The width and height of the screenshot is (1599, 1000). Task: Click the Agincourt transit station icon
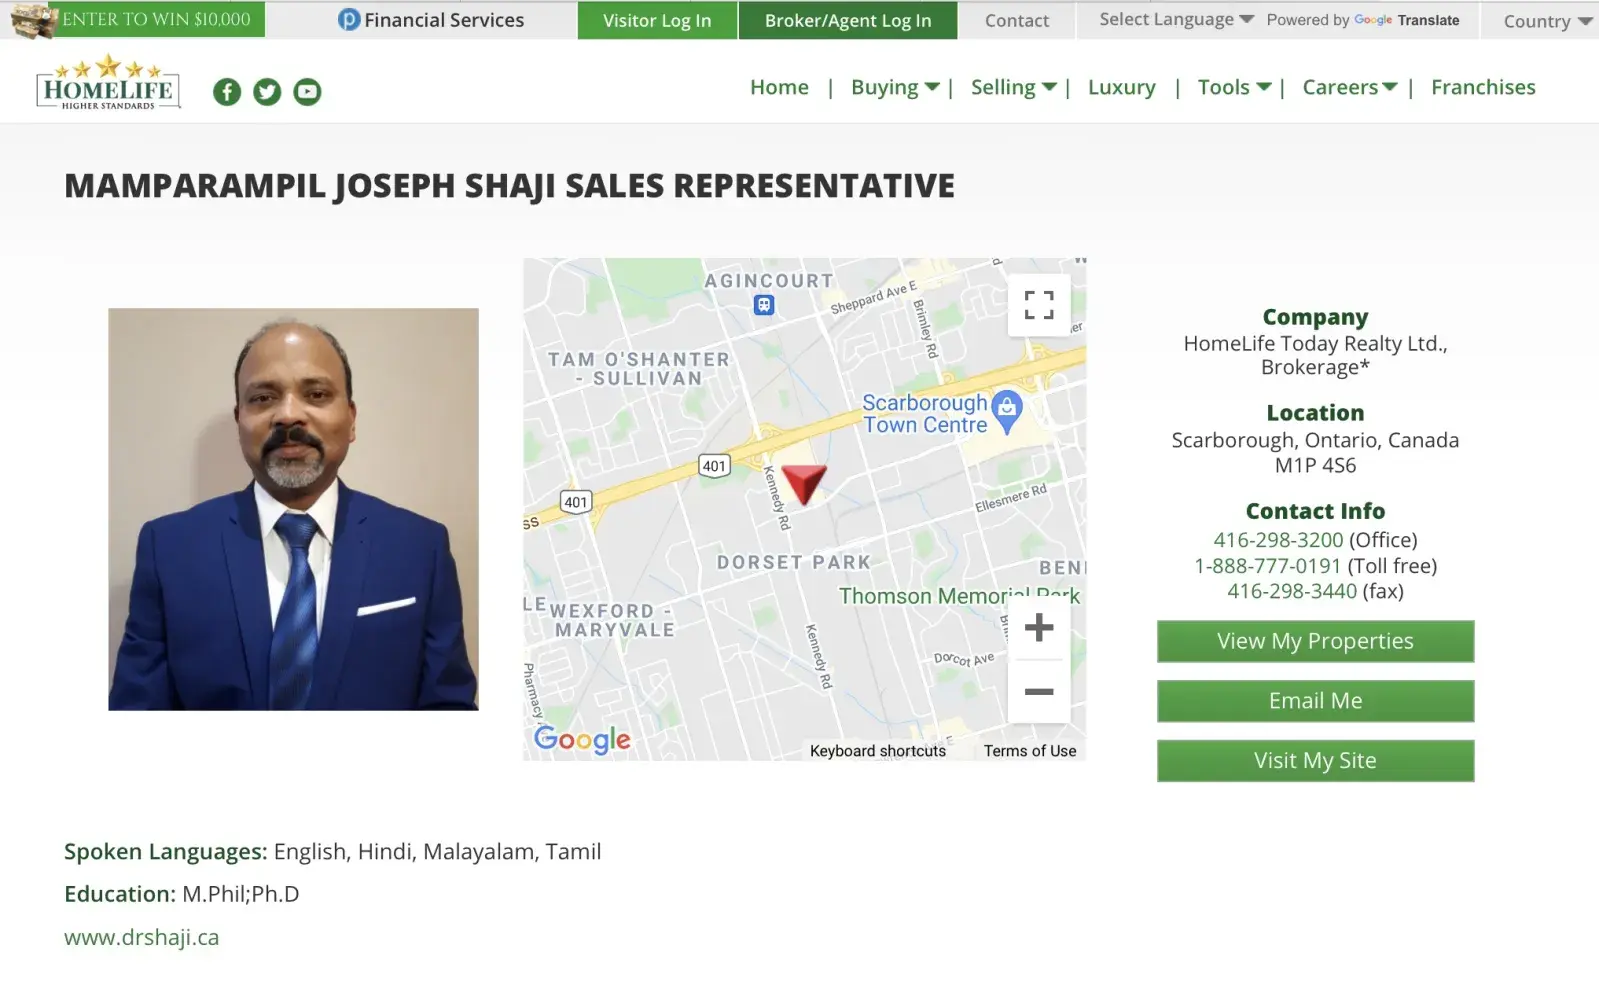[764, 305]
